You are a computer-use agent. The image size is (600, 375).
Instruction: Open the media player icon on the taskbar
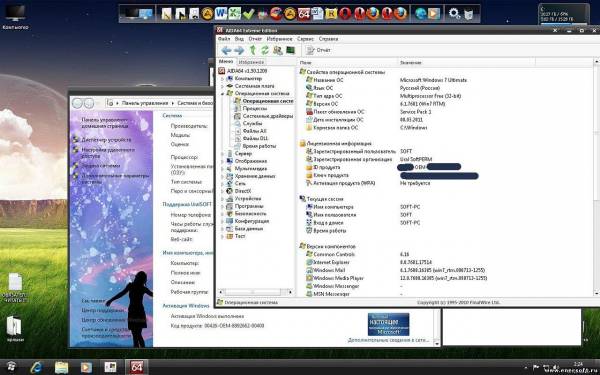(x=86, y=367)
